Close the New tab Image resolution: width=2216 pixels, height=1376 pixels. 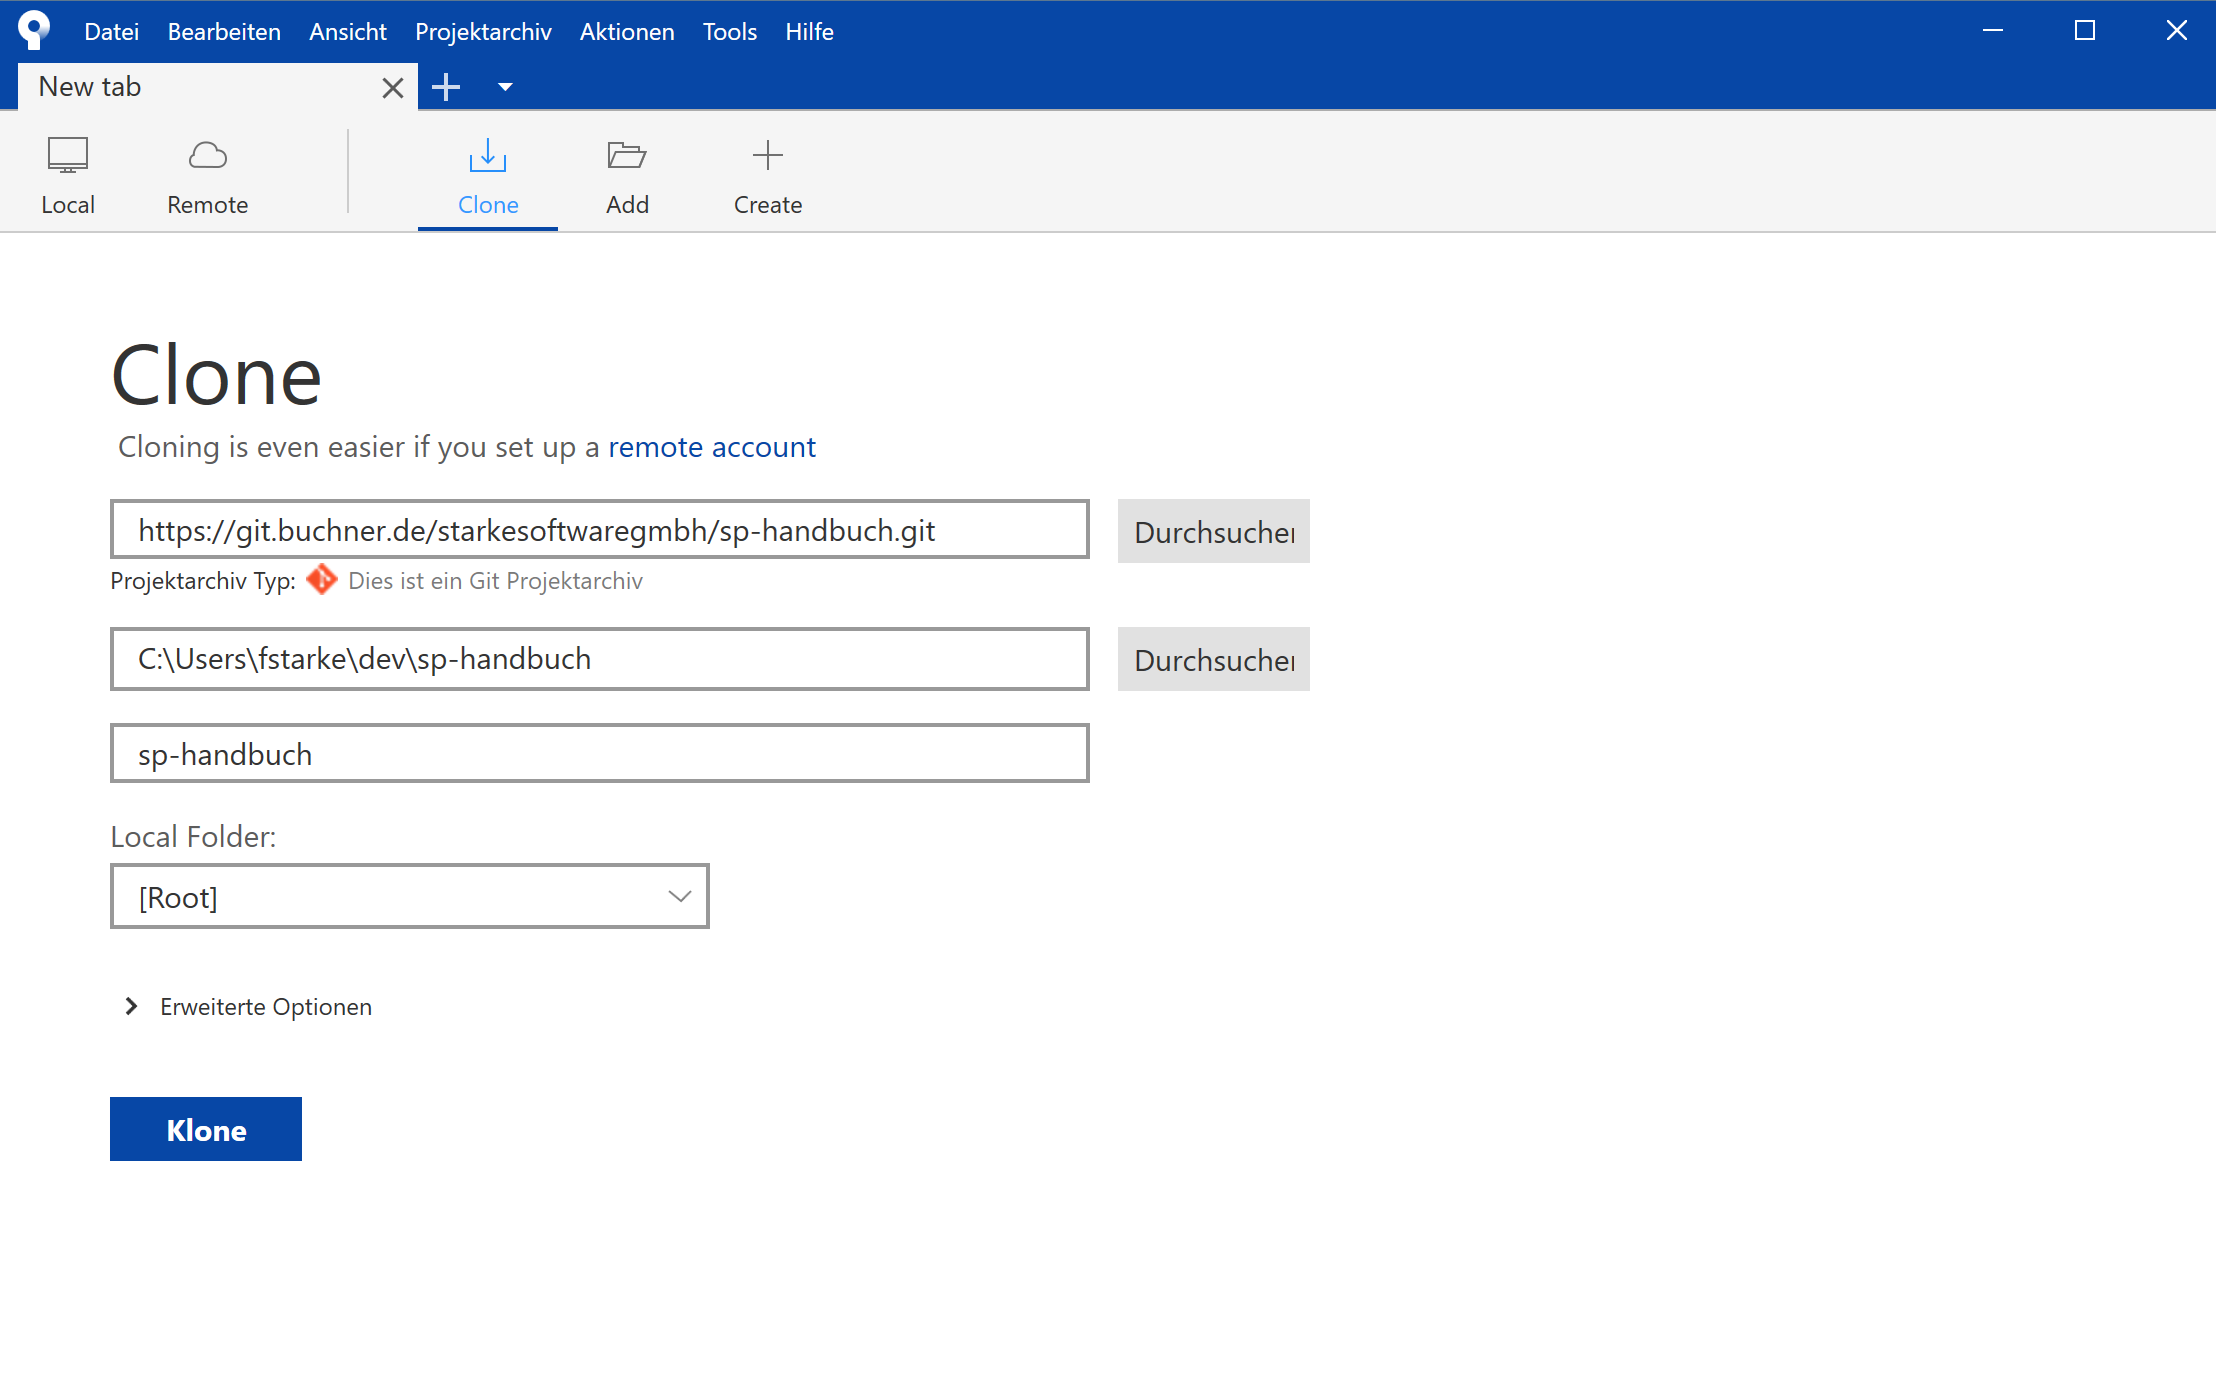(x=392, y=88)
